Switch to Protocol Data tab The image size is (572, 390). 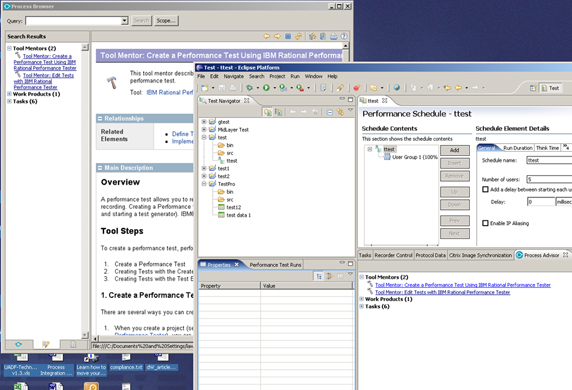tap(430, 255)
